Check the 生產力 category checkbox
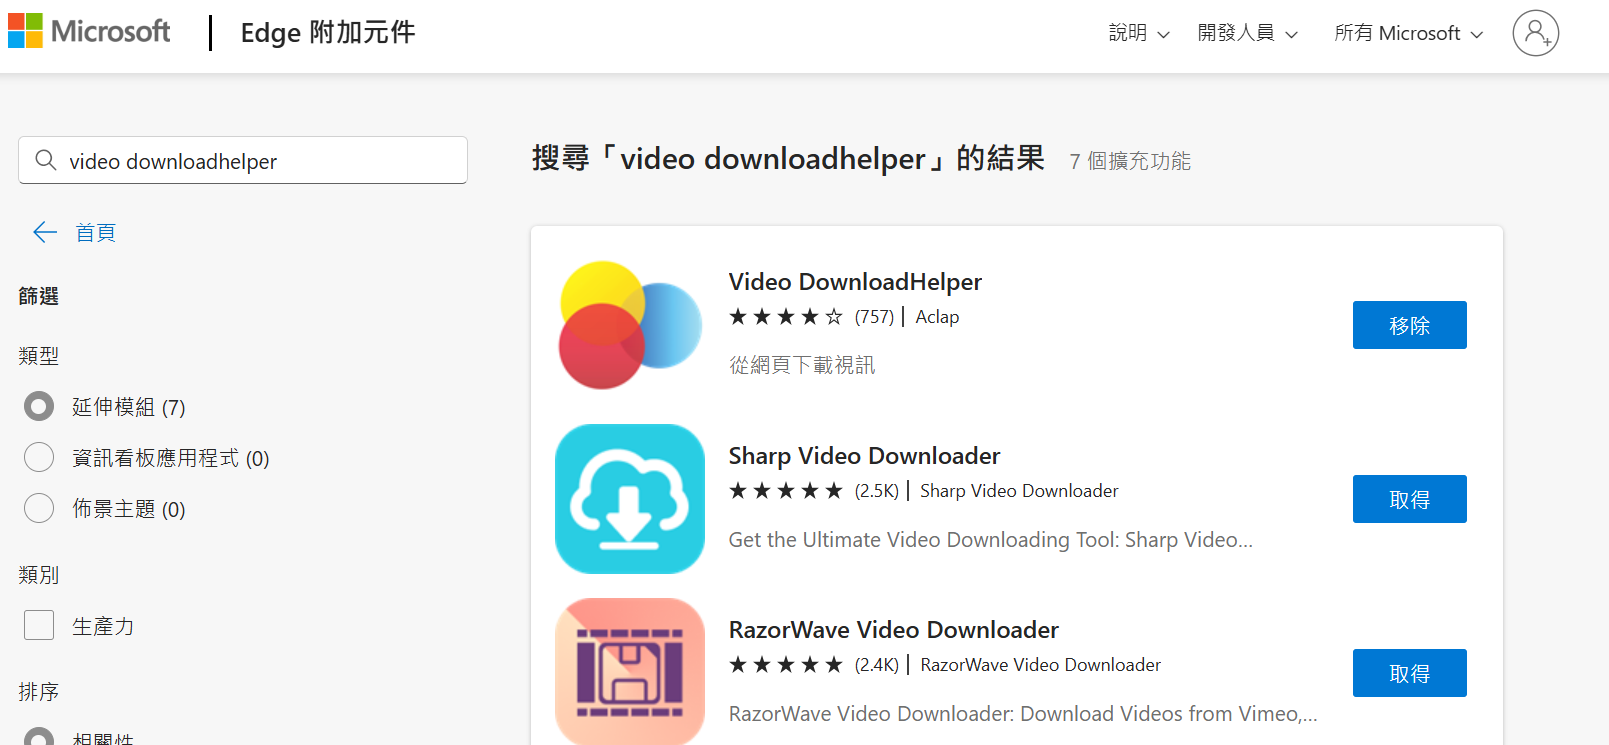 pyautogui.click(x=39, y=625)
